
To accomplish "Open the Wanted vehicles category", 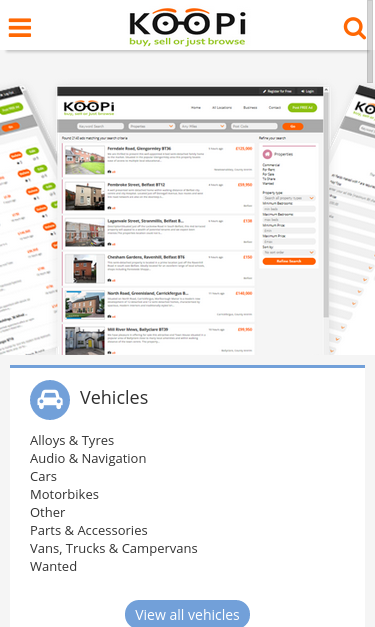I will (54, 566).
